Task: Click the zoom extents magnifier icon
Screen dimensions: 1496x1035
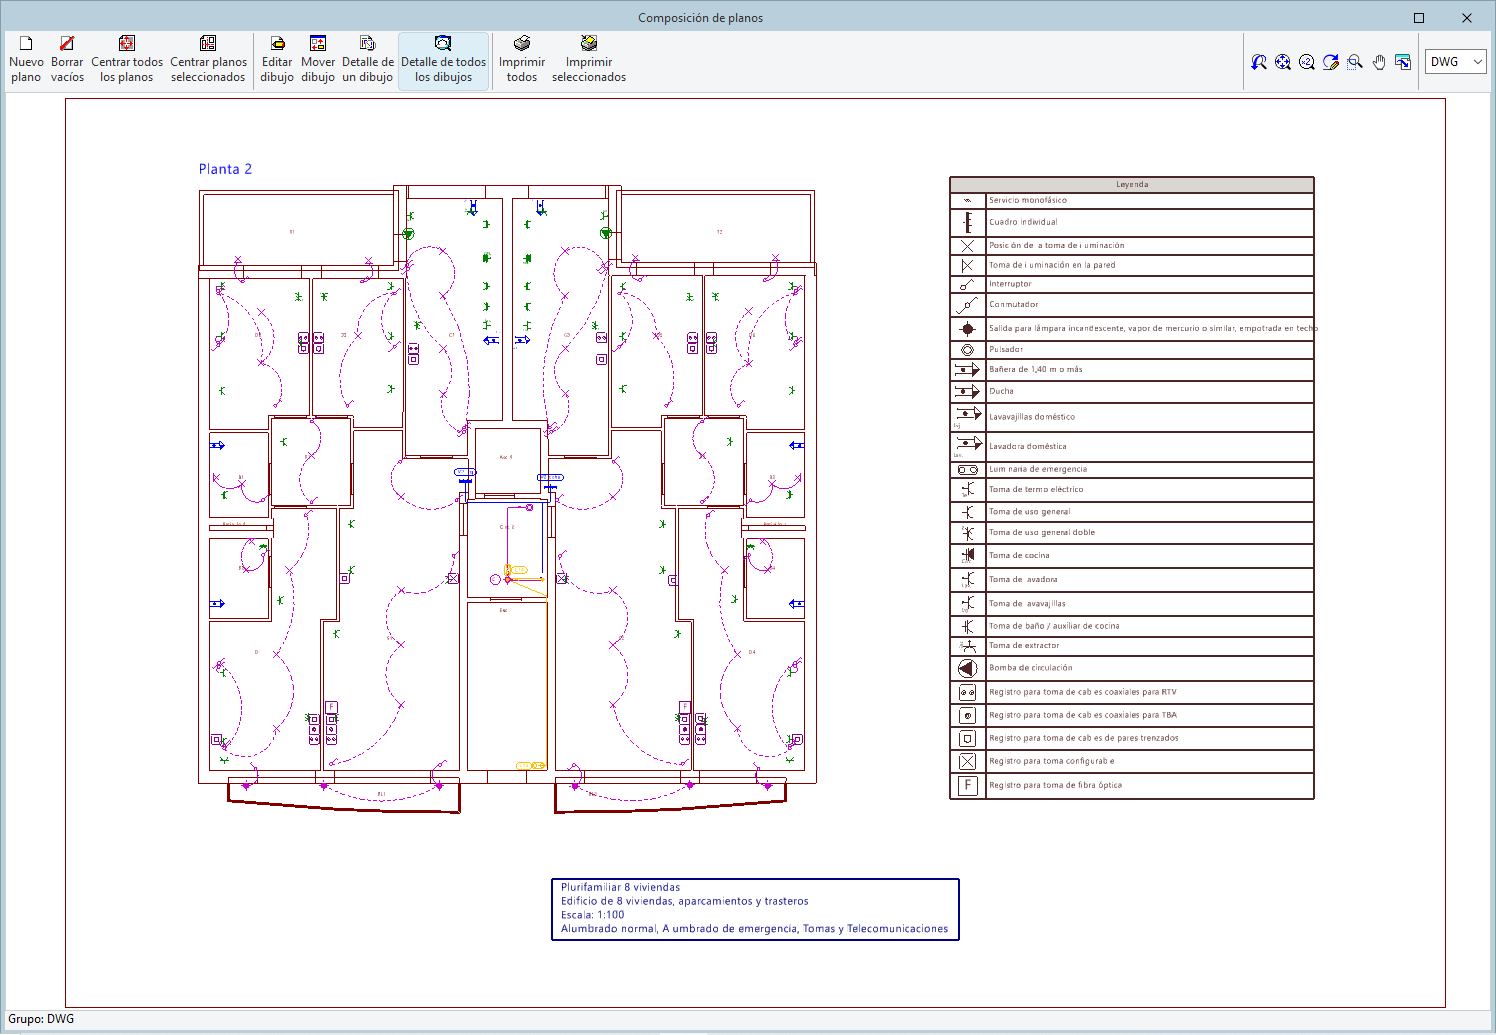Action: tap(1283, 62)
